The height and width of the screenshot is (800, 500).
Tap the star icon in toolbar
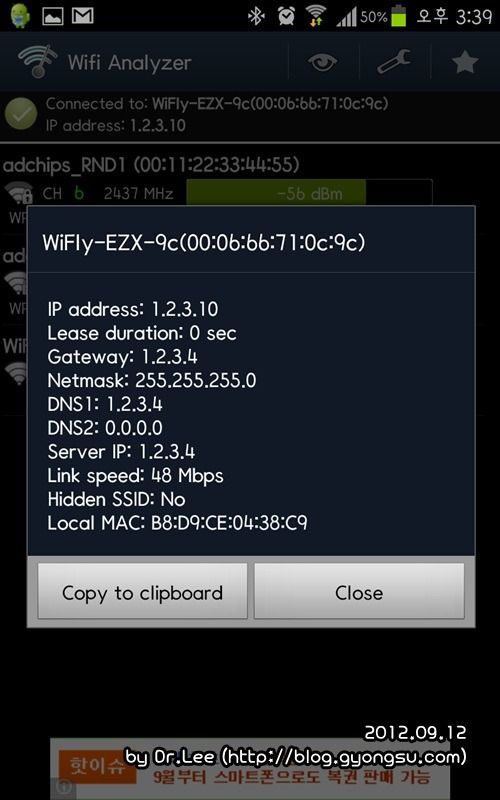pyautogui.click(x=464, y=63)
